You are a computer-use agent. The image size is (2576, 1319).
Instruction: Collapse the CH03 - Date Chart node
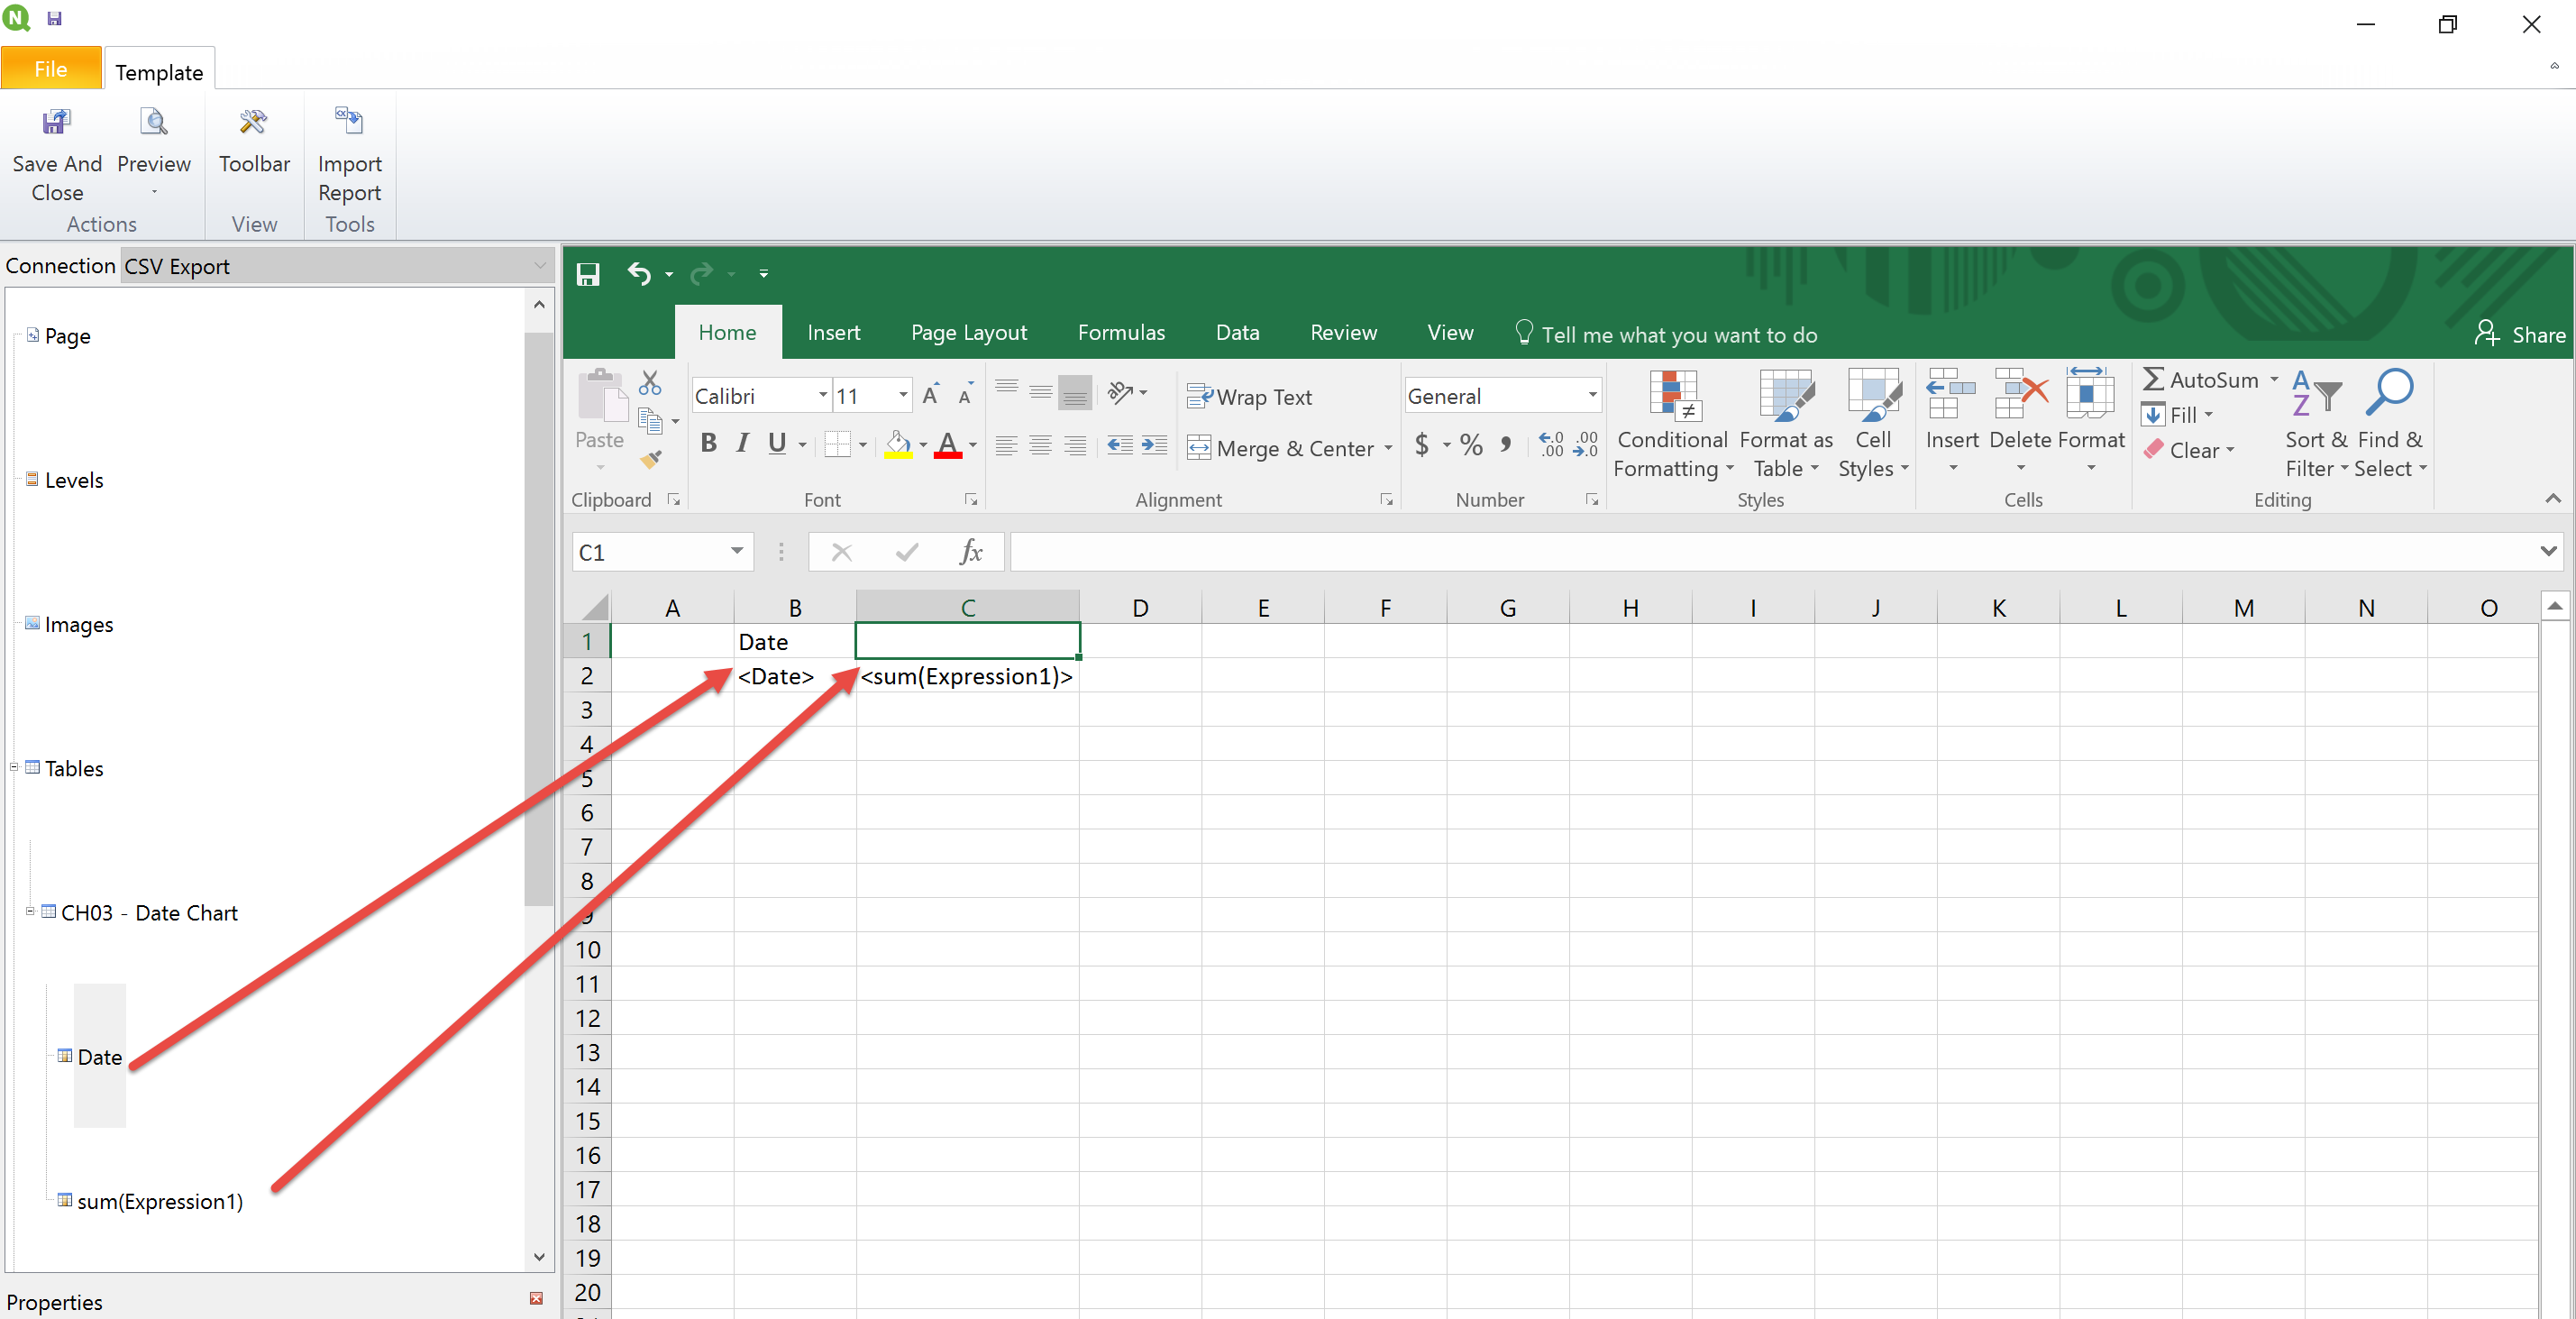(x=30, y=911)
